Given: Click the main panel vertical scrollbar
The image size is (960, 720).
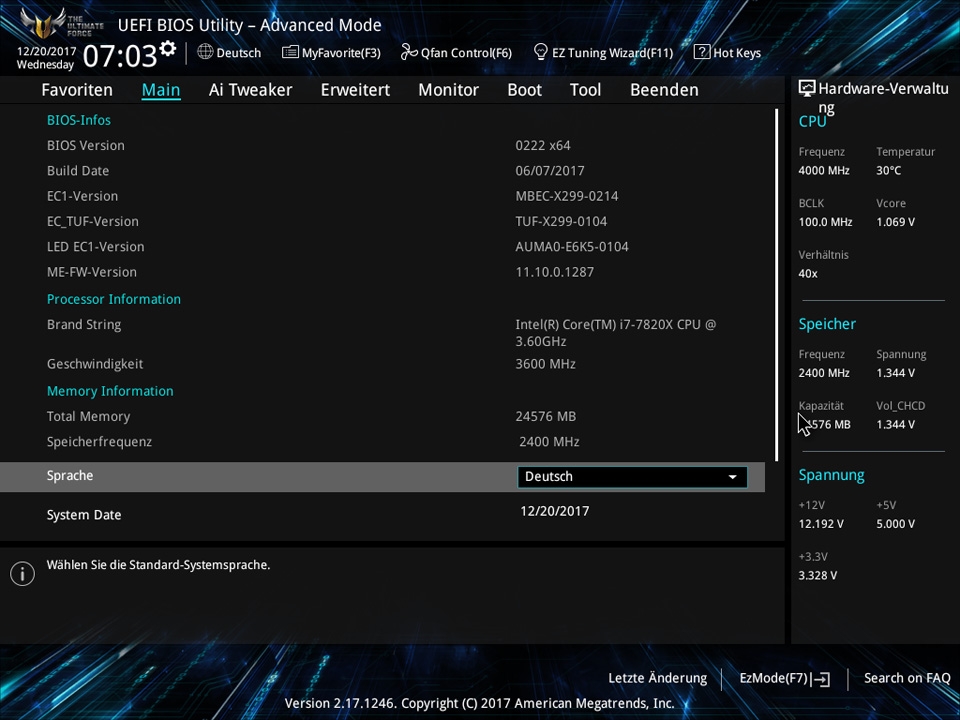Looking at the screenshot, I should click(776, 285).
